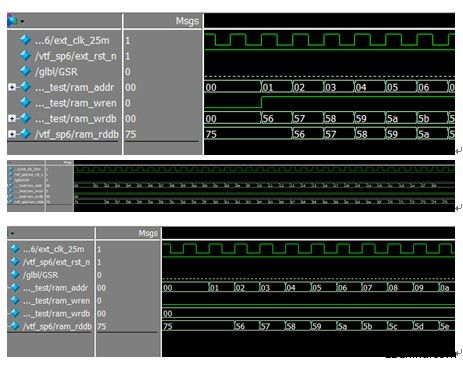463x367 pixels.
Task: Click the ram_wrdb signal icon in top panel
Action: 25,118
